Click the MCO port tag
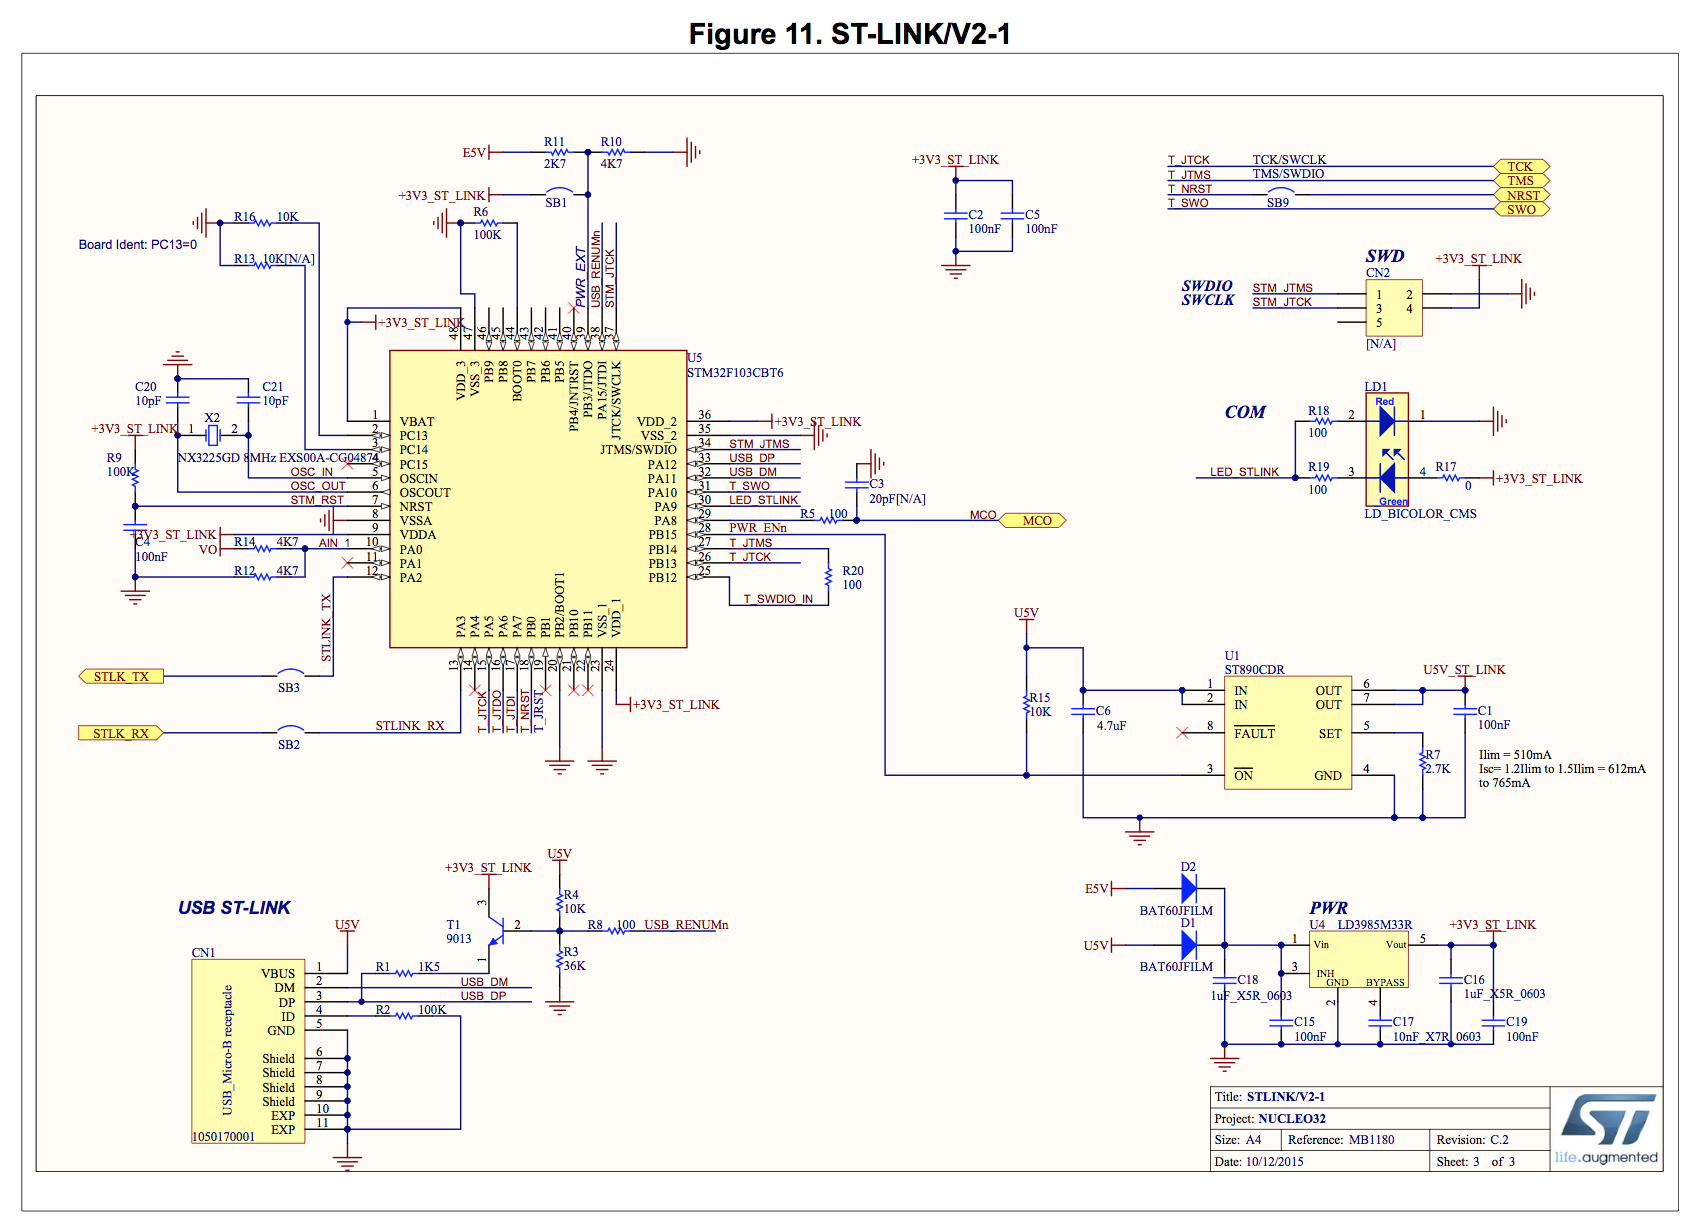 tap(1033, 520)
